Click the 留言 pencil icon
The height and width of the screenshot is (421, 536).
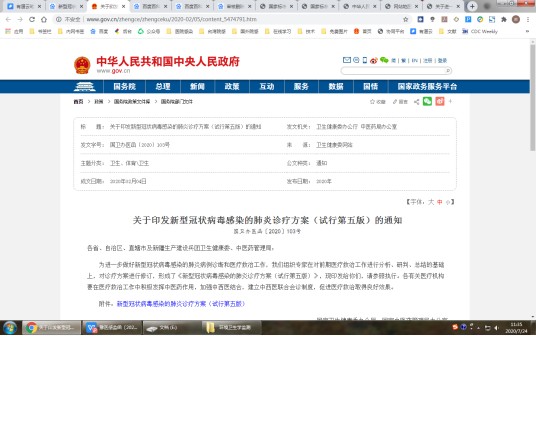pos(395,101)
